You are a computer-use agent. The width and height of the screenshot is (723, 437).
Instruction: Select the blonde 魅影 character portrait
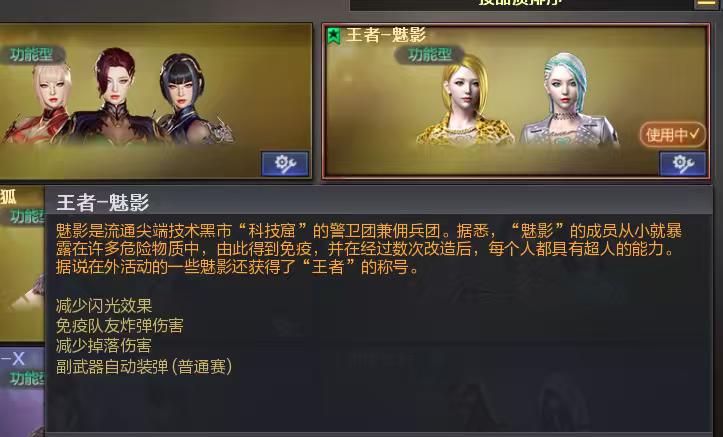[464, 99]
